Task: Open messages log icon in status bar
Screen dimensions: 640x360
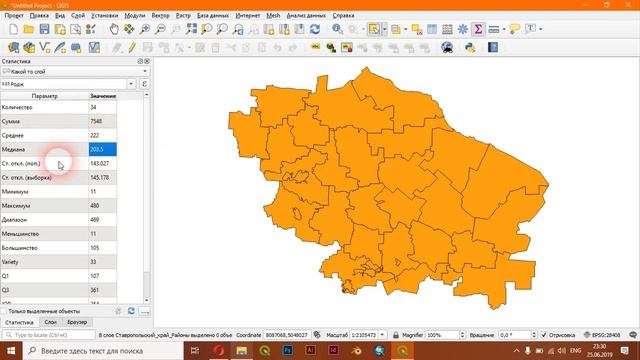Action: (x=633, y=335)
